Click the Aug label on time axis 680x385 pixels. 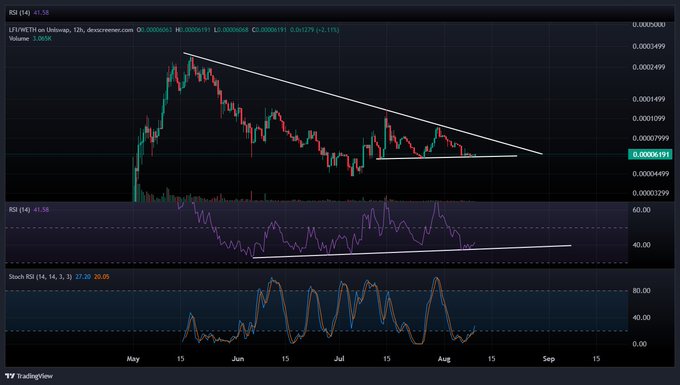tap(444, 359)
